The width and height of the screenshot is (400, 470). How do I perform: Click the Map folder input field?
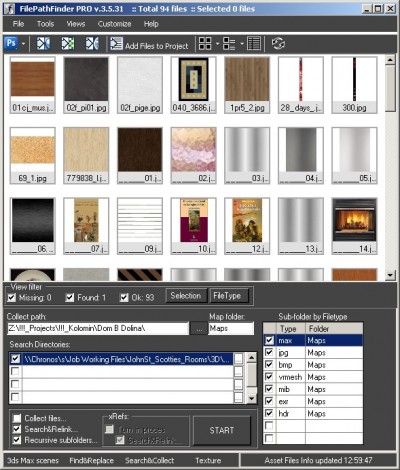click(231, 328)
